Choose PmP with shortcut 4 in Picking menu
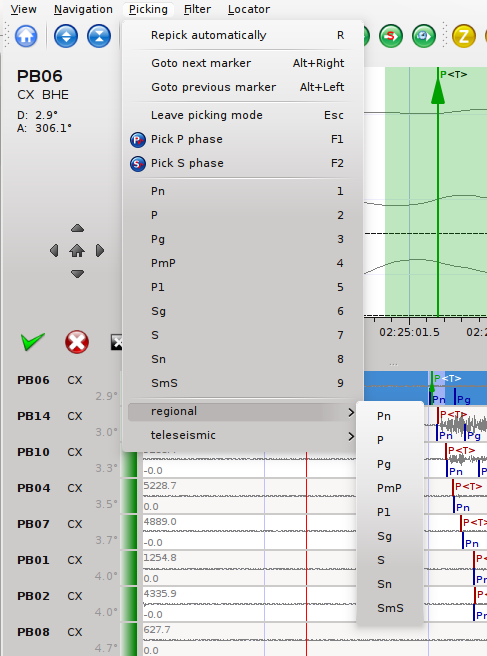Image resolution: width=487 pixels, height=656 pixels. pyautogui.click(x=243, y=264)
